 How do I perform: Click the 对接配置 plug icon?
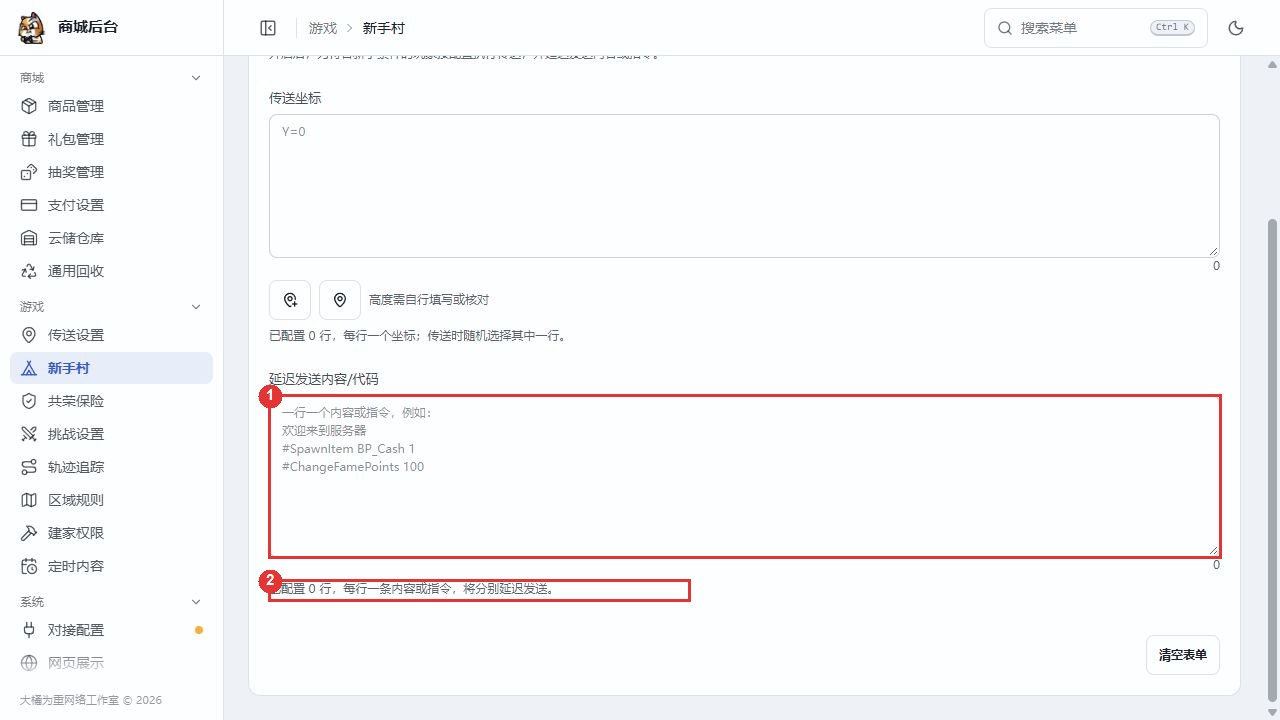pos(29,630)
